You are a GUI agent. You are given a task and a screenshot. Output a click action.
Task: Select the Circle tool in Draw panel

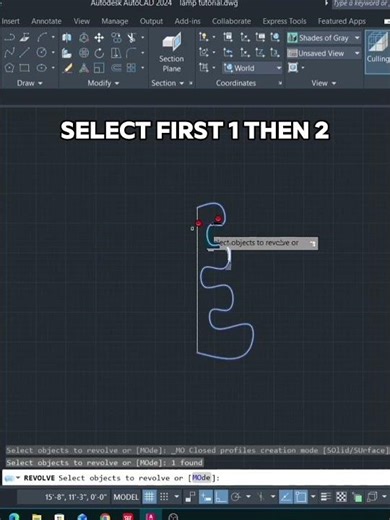(41, 53)
